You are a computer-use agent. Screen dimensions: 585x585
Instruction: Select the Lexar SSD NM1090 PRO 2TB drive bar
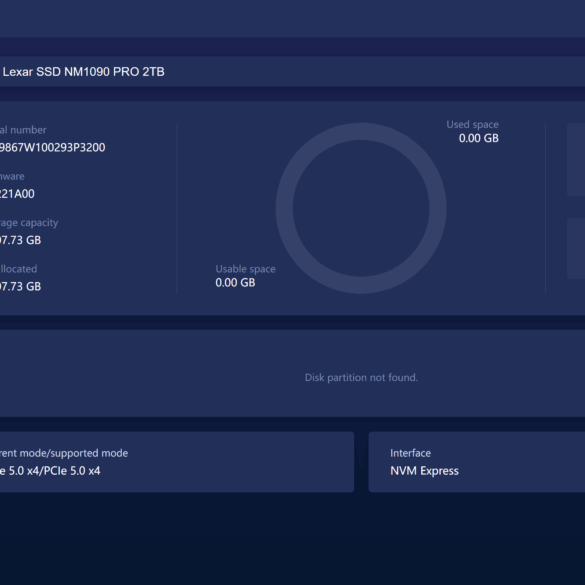pos(292,72)
